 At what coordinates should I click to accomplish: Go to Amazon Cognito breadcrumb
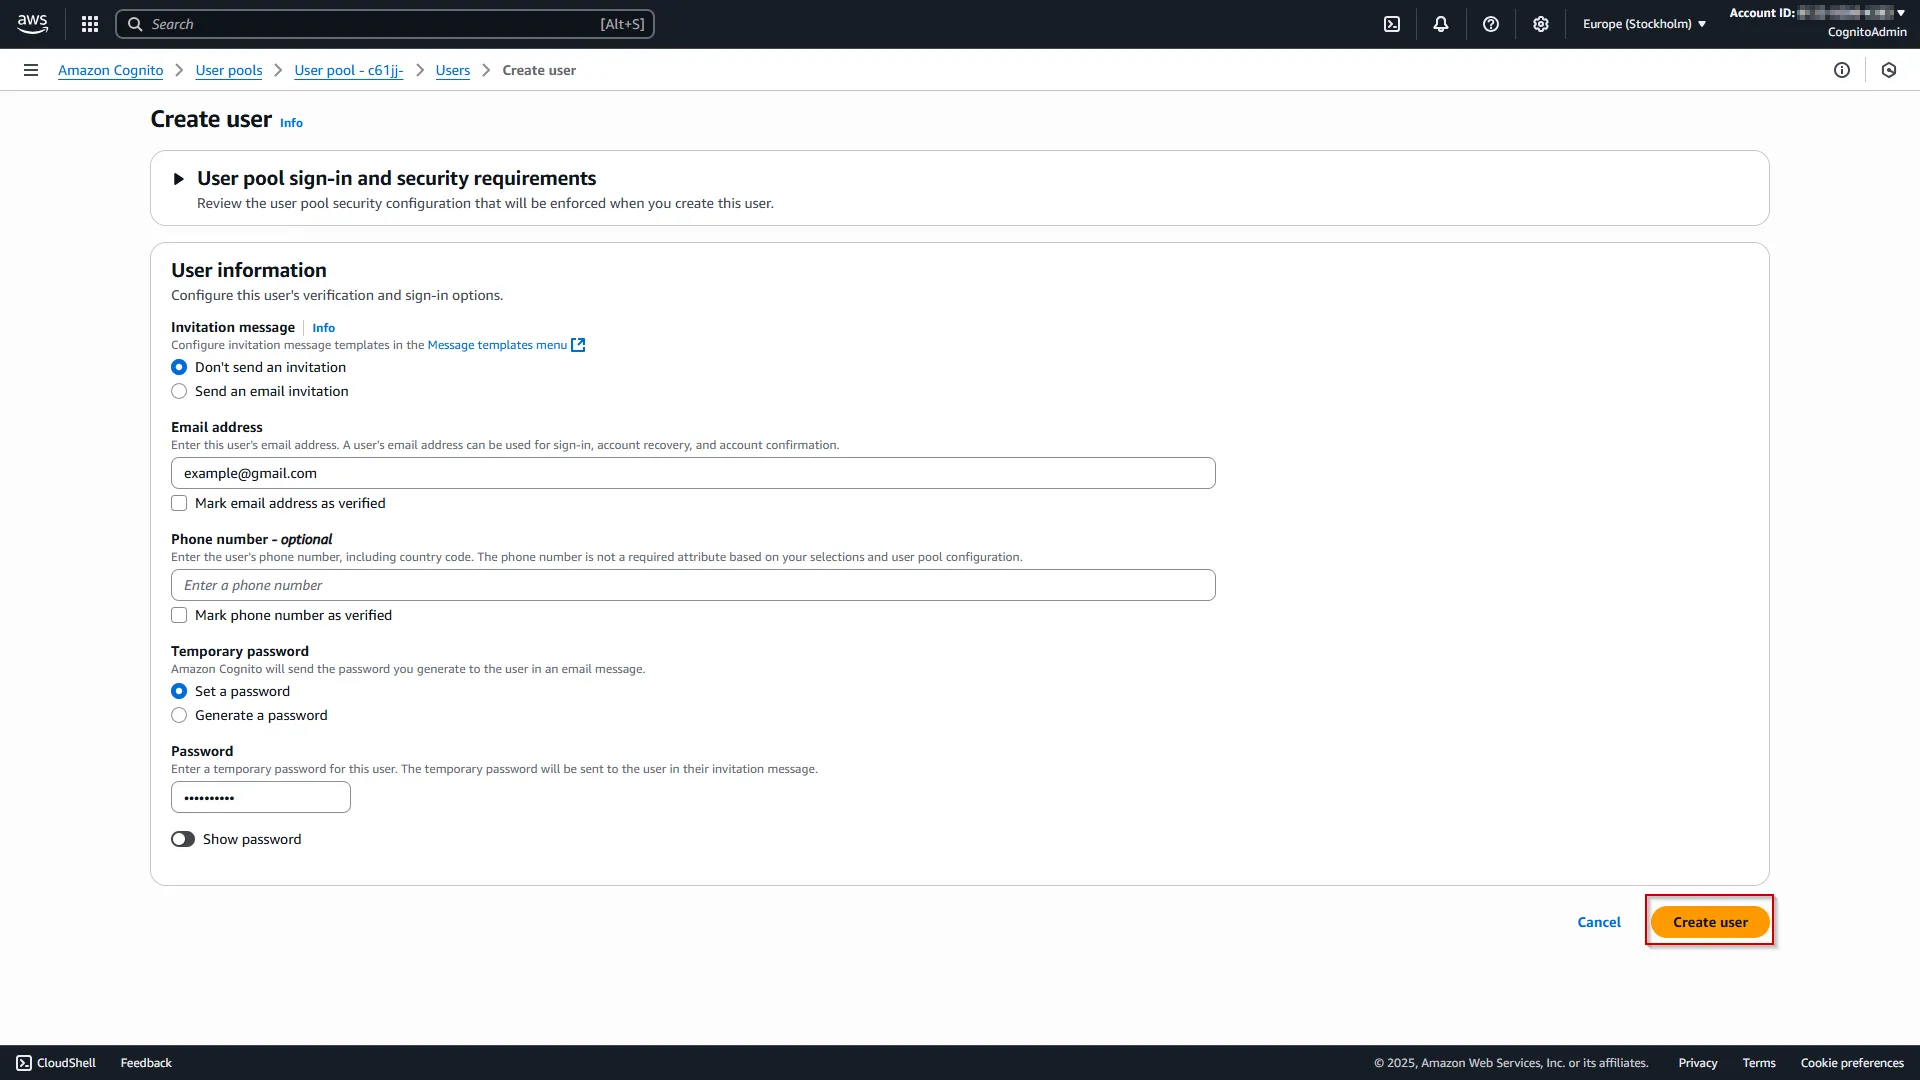[110, 70]
